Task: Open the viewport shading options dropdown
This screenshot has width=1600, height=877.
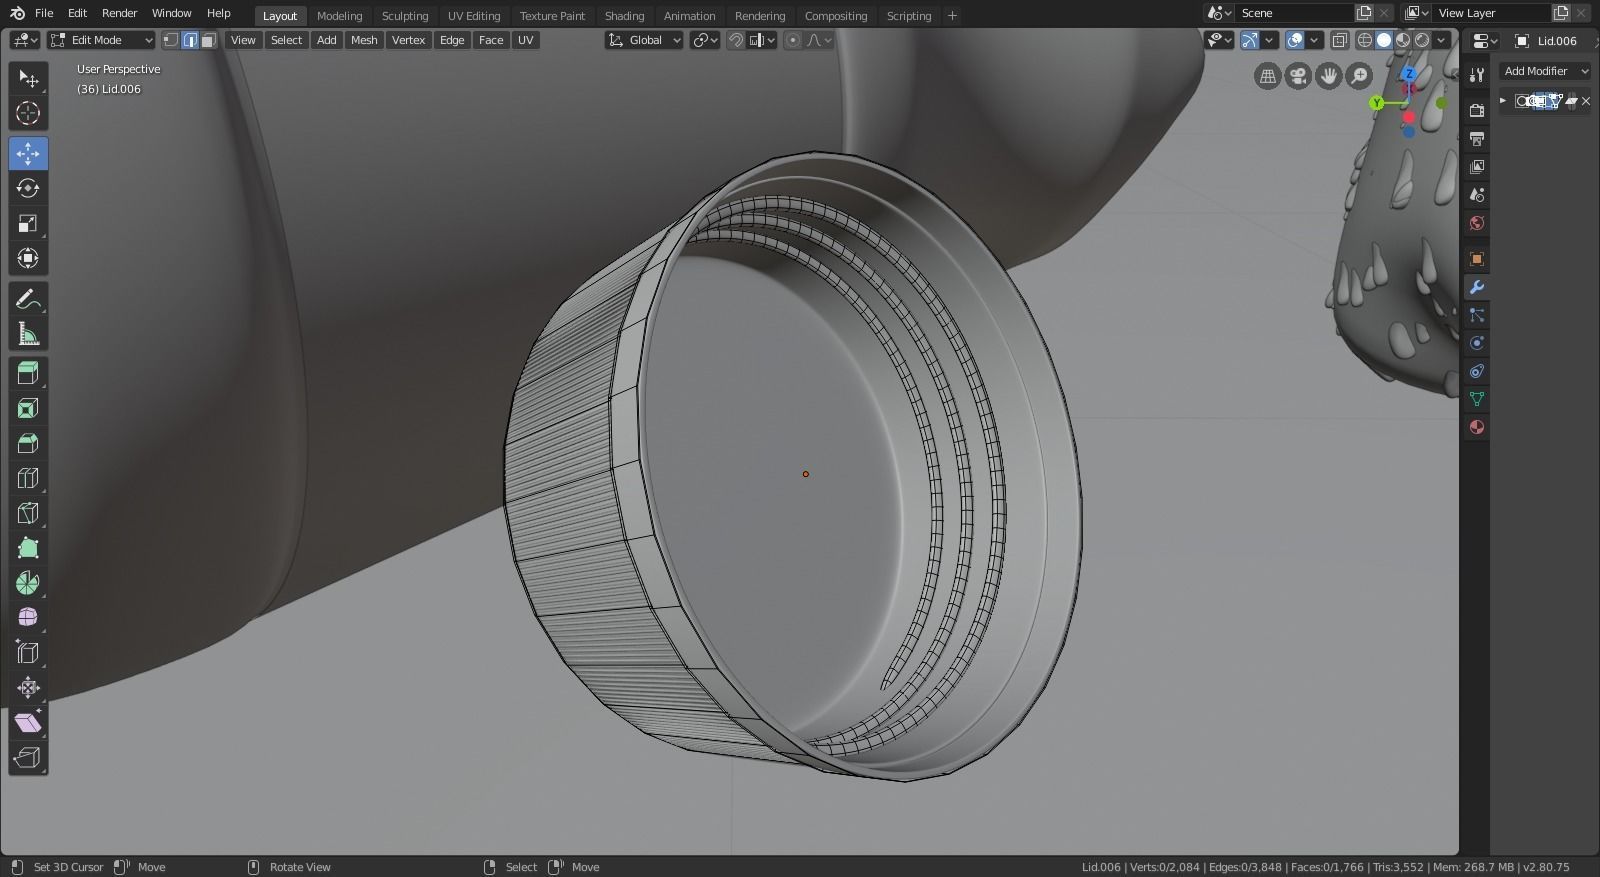Action: 1441,40
